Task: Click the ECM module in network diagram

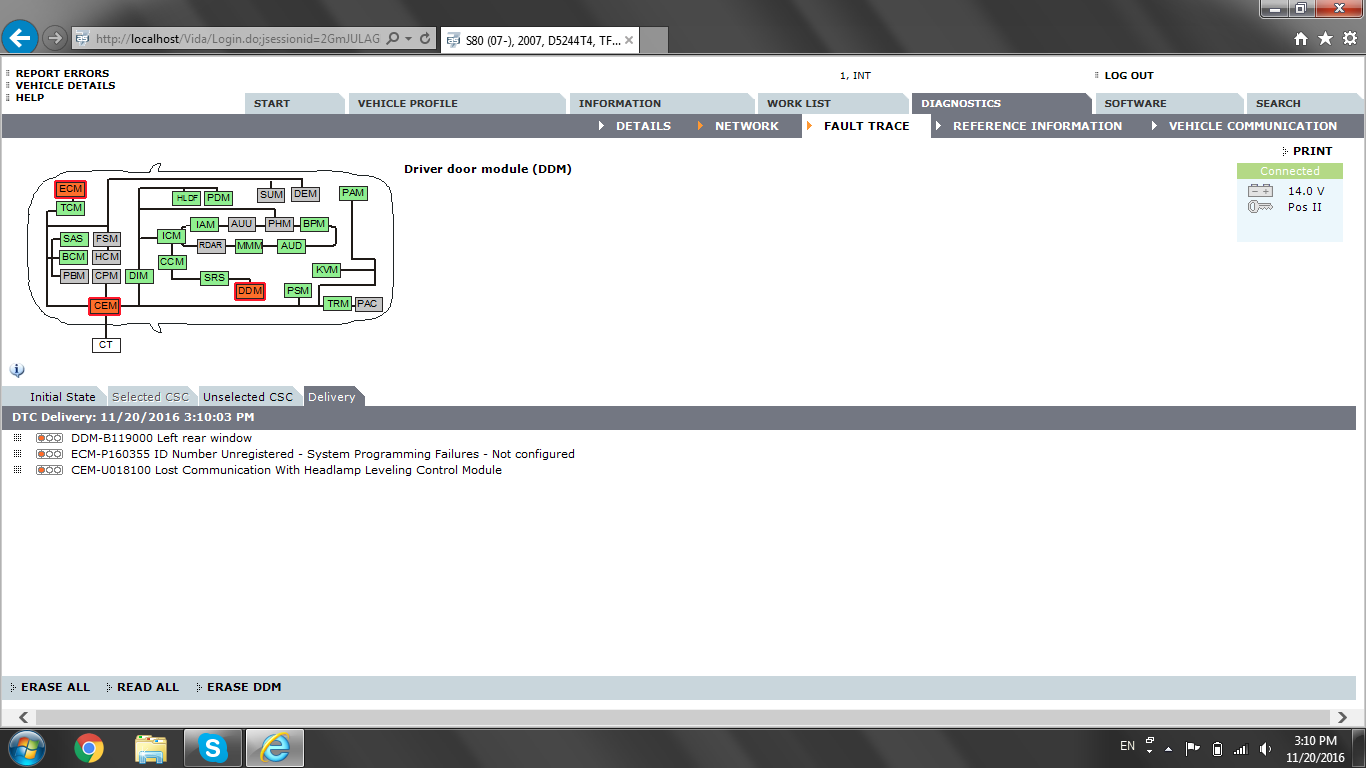Action: click(x=70, y=189)
